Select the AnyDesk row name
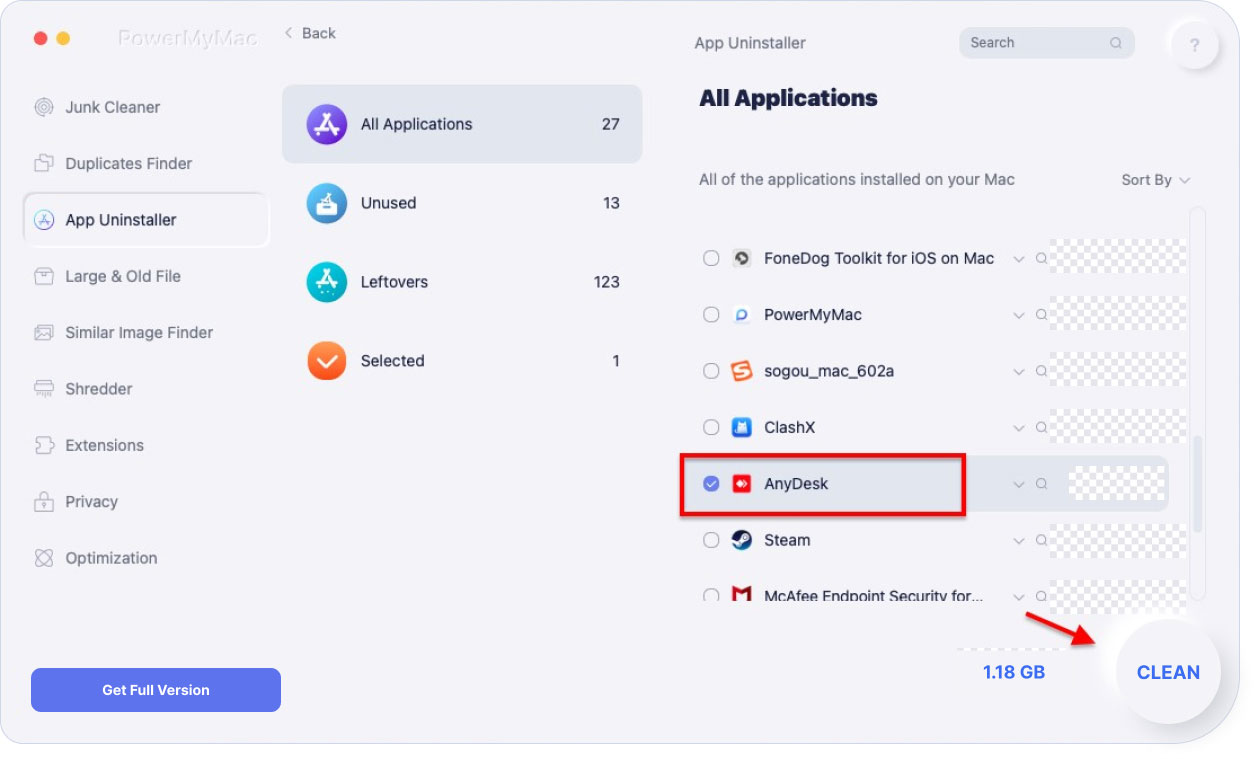Image resolution: width=1256 pixels, height=759 pixels. (797, 484)
